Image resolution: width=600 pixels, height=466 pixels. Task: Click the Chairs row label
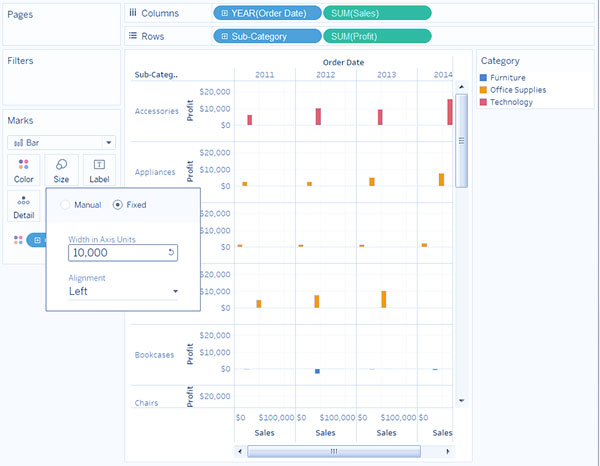pos(146,403)
